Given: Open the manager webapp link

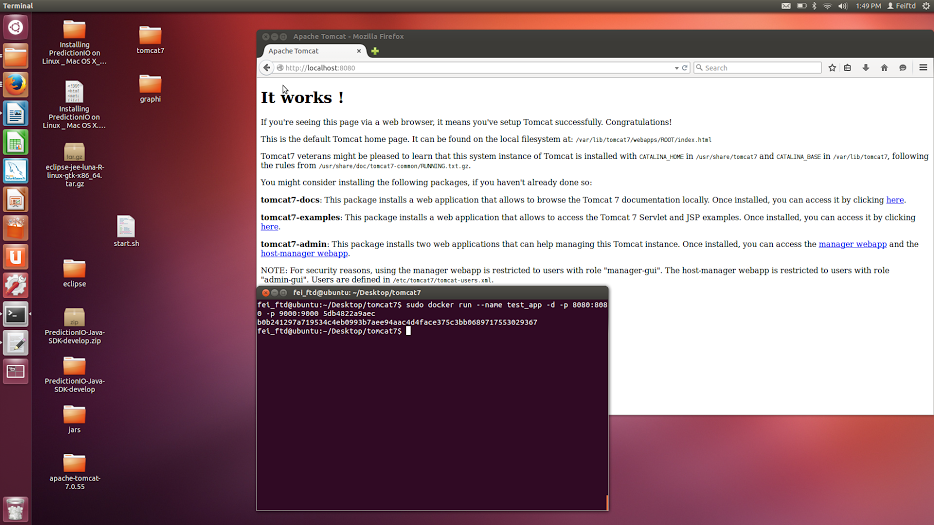Looking at the screenshot, I should coord(852,244).
